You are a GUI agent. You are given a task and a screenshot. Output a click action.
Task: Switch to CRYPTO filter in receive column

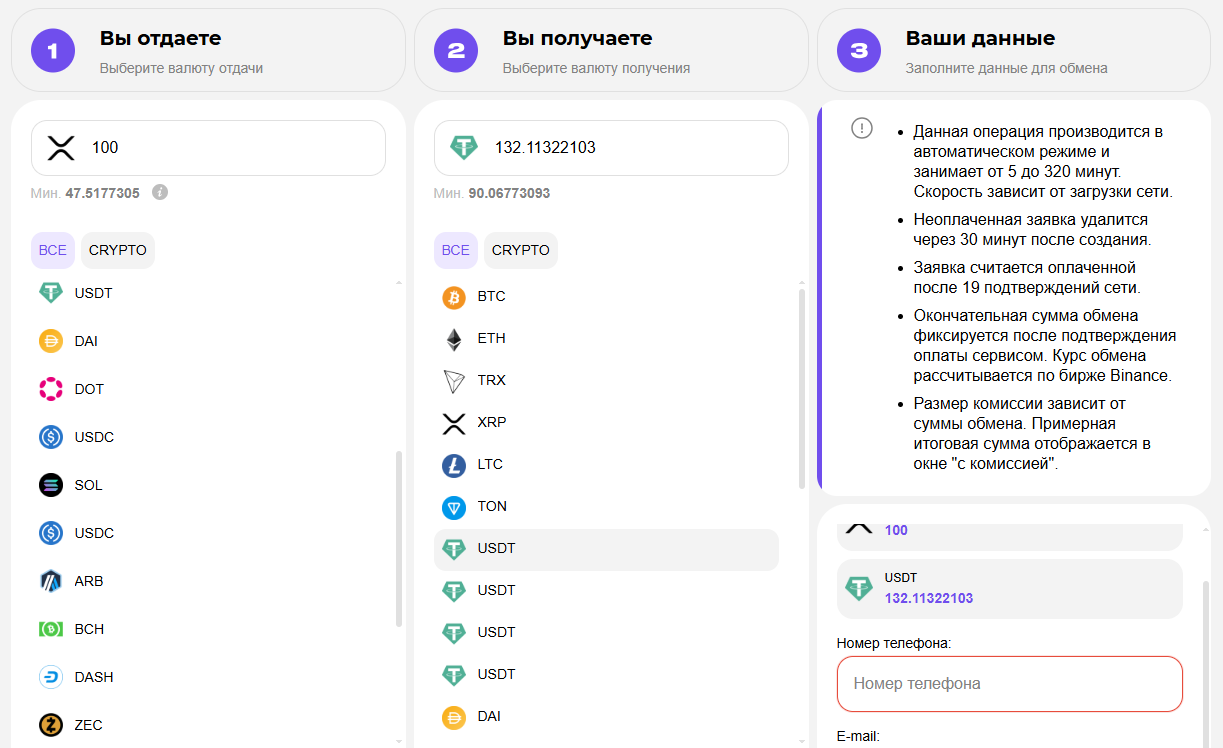521,250
